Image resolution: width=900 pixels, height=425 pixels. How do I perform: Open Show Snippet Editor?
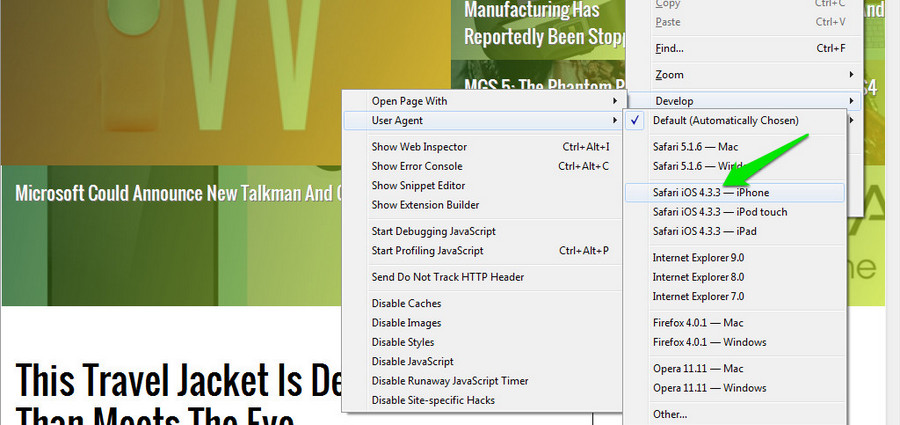pyautogui.click(x=482, y=186)
